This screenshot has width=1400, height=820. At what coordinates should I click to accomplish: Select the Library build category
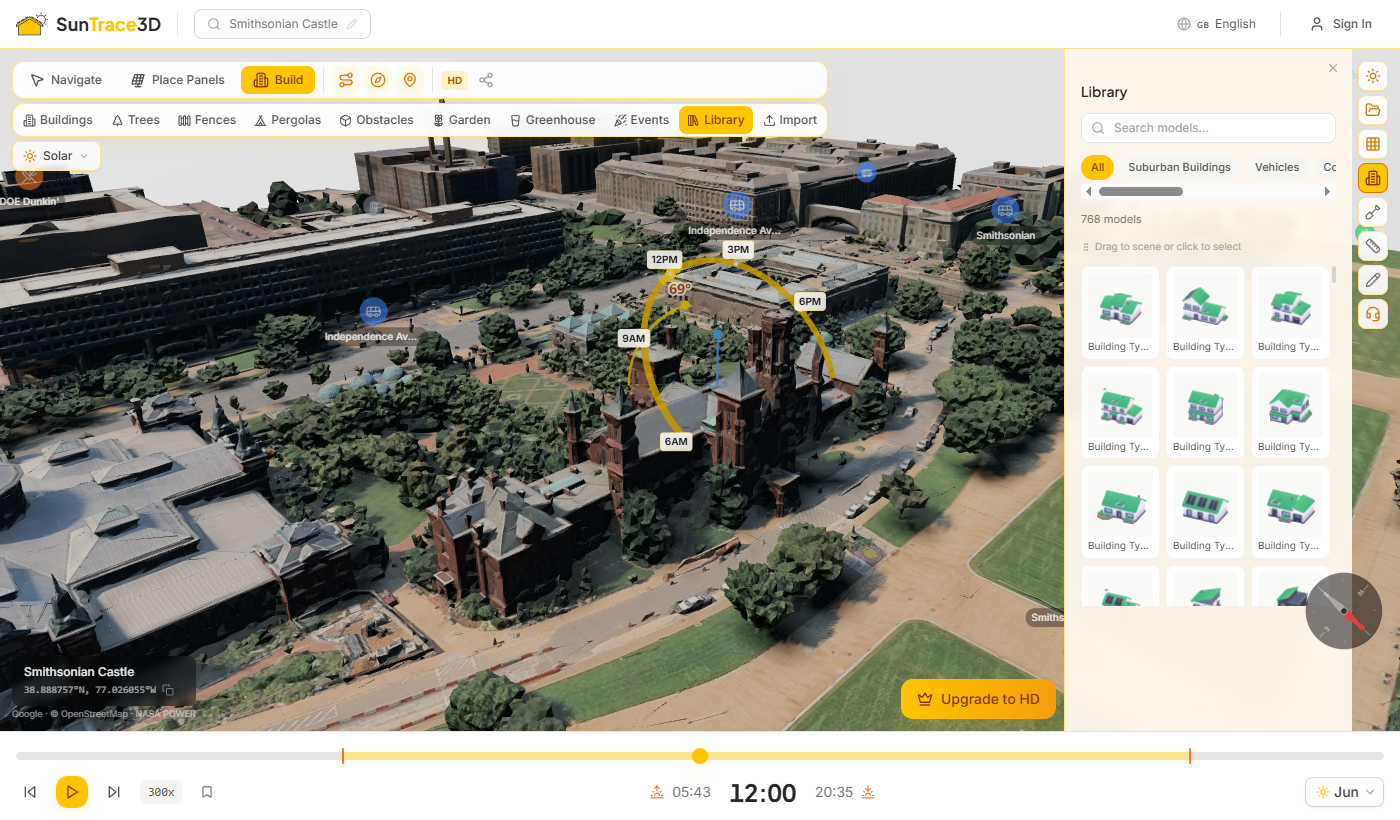coord(716,120)
